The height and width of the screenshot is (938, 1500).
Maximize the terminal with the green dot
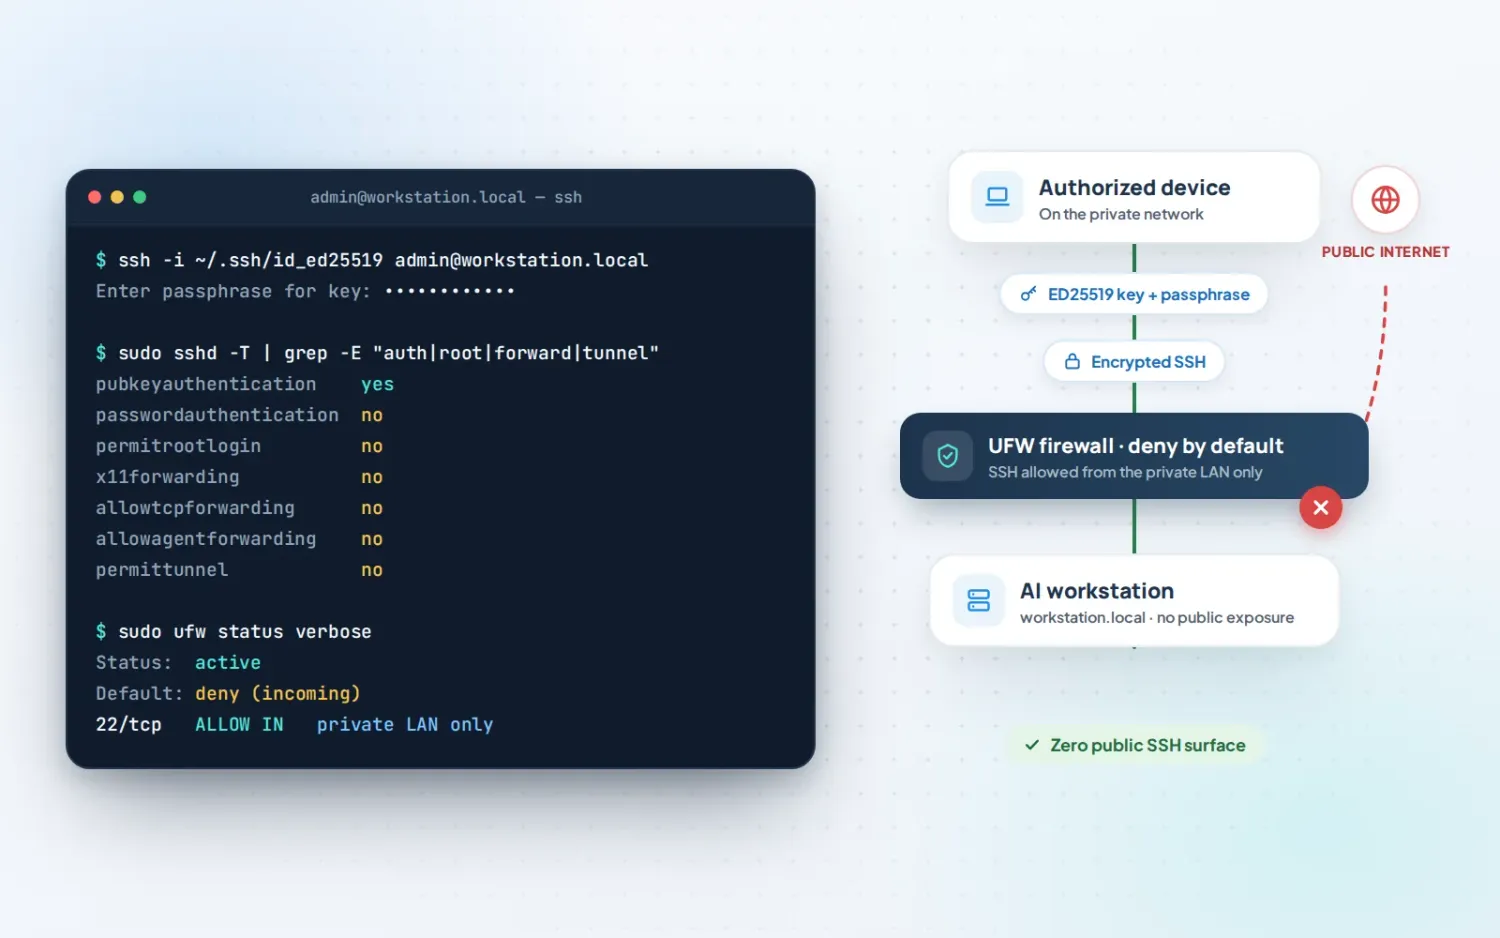tap(140, 197)
